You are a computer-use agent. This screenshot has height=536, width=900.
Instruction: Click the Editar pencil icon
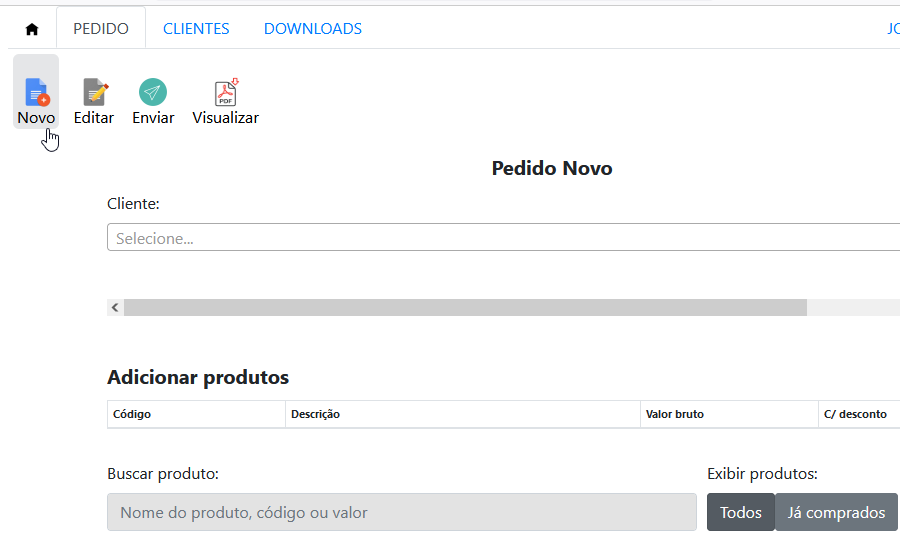94,93
